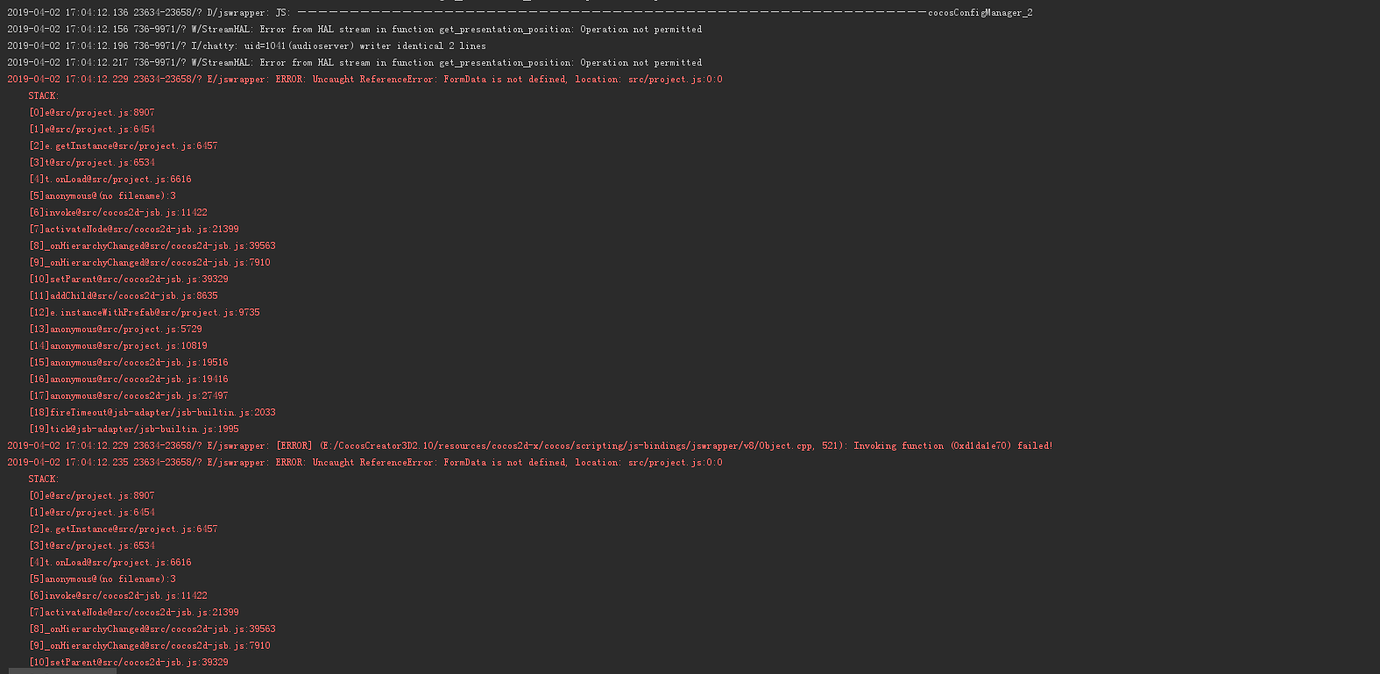Viewport: 1380px width, 674px height.
Task: Click the horizontal scrollbar thumb at the bottom
Action: [62, 670]
